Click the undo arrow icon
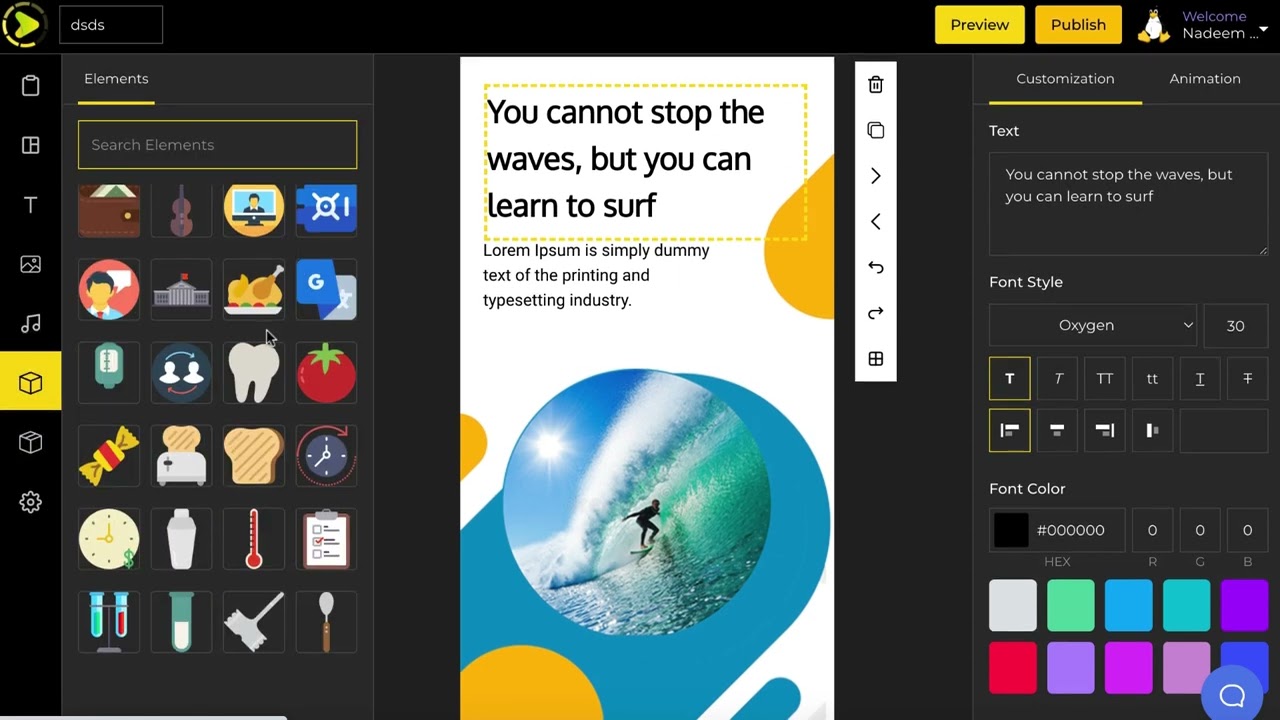This screenshot has height=720, width=1280. [x=875, y=267]
